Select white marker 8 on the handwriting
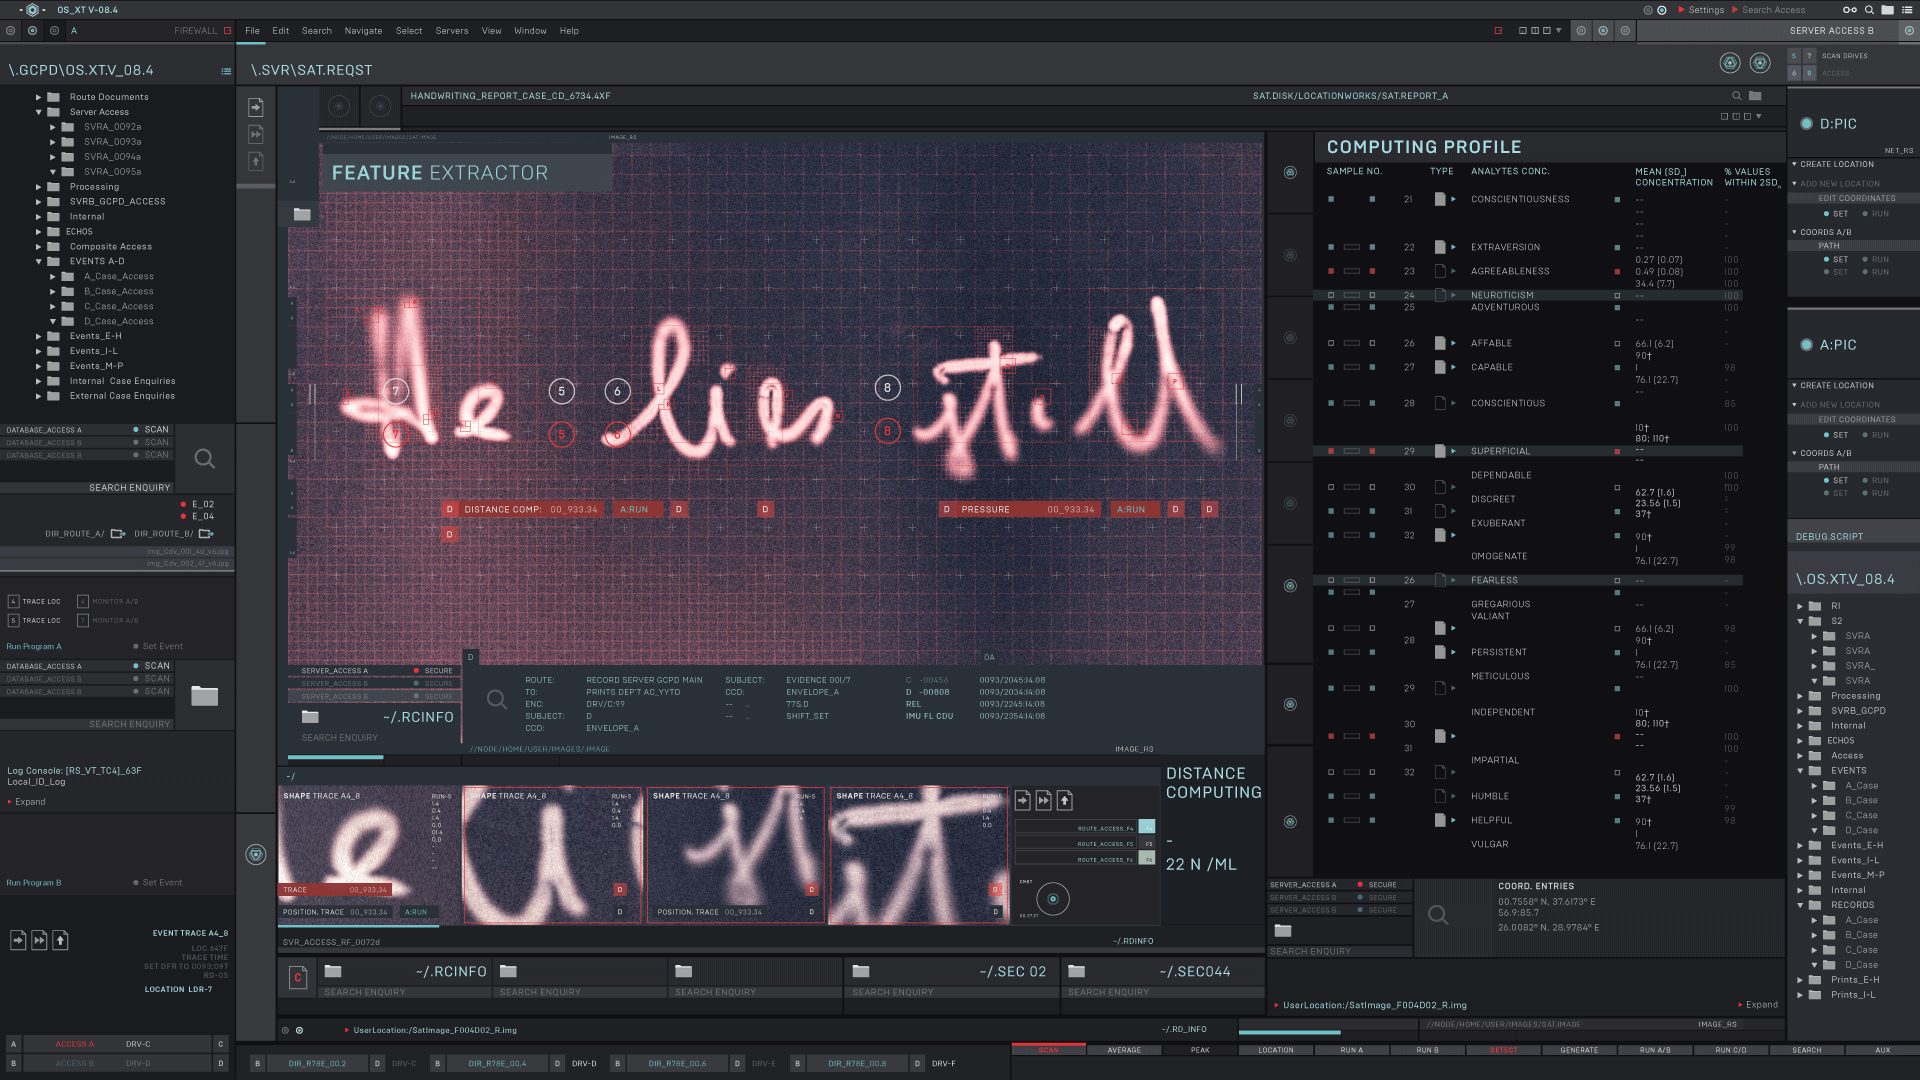Screen dimensions: 1920x1080 pyautogui.click(x=887, y=388)
